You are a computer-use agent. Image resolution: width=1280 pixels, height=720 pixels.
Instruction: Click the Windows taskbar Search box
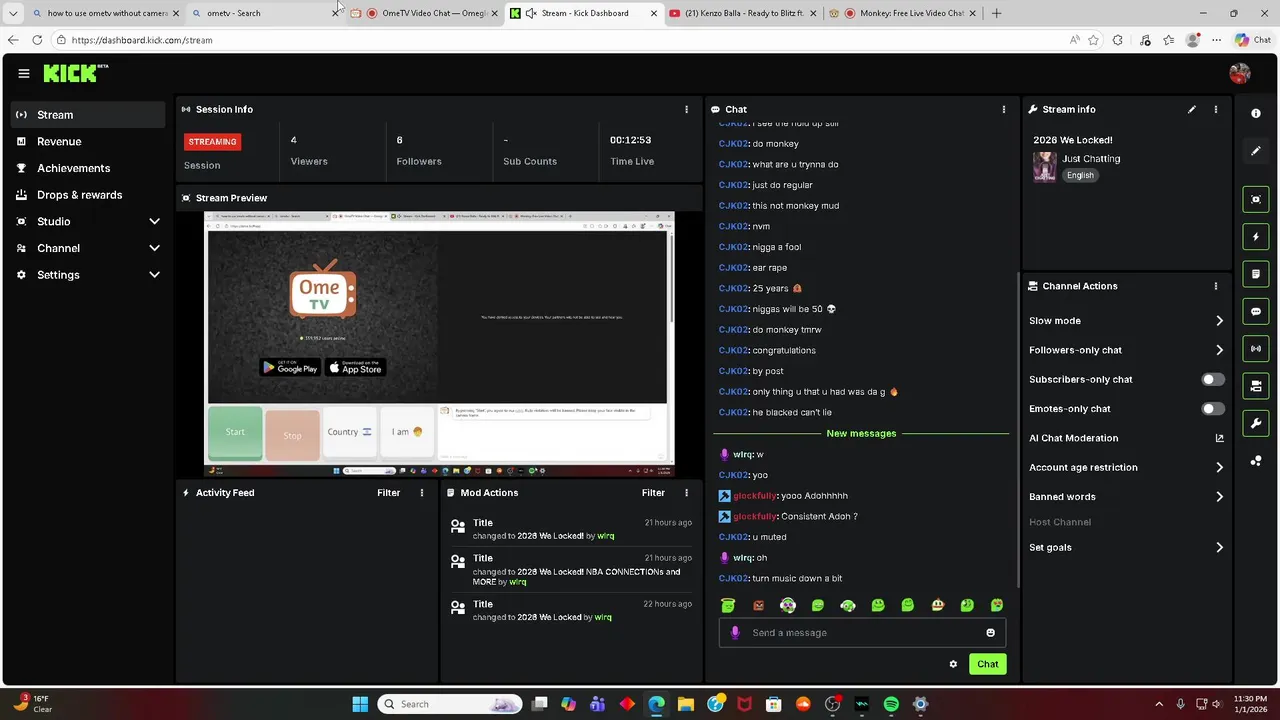coord(450,704)
